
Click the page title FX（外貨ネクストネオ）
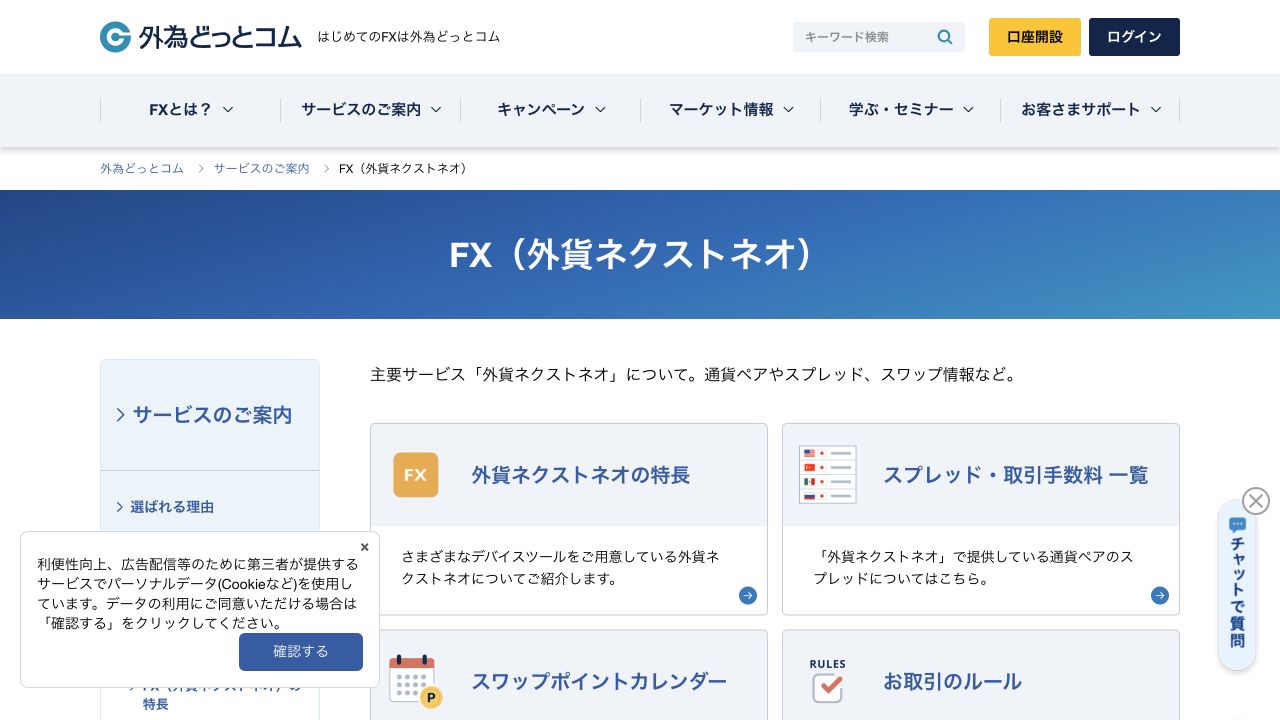[x=640, y=254]
